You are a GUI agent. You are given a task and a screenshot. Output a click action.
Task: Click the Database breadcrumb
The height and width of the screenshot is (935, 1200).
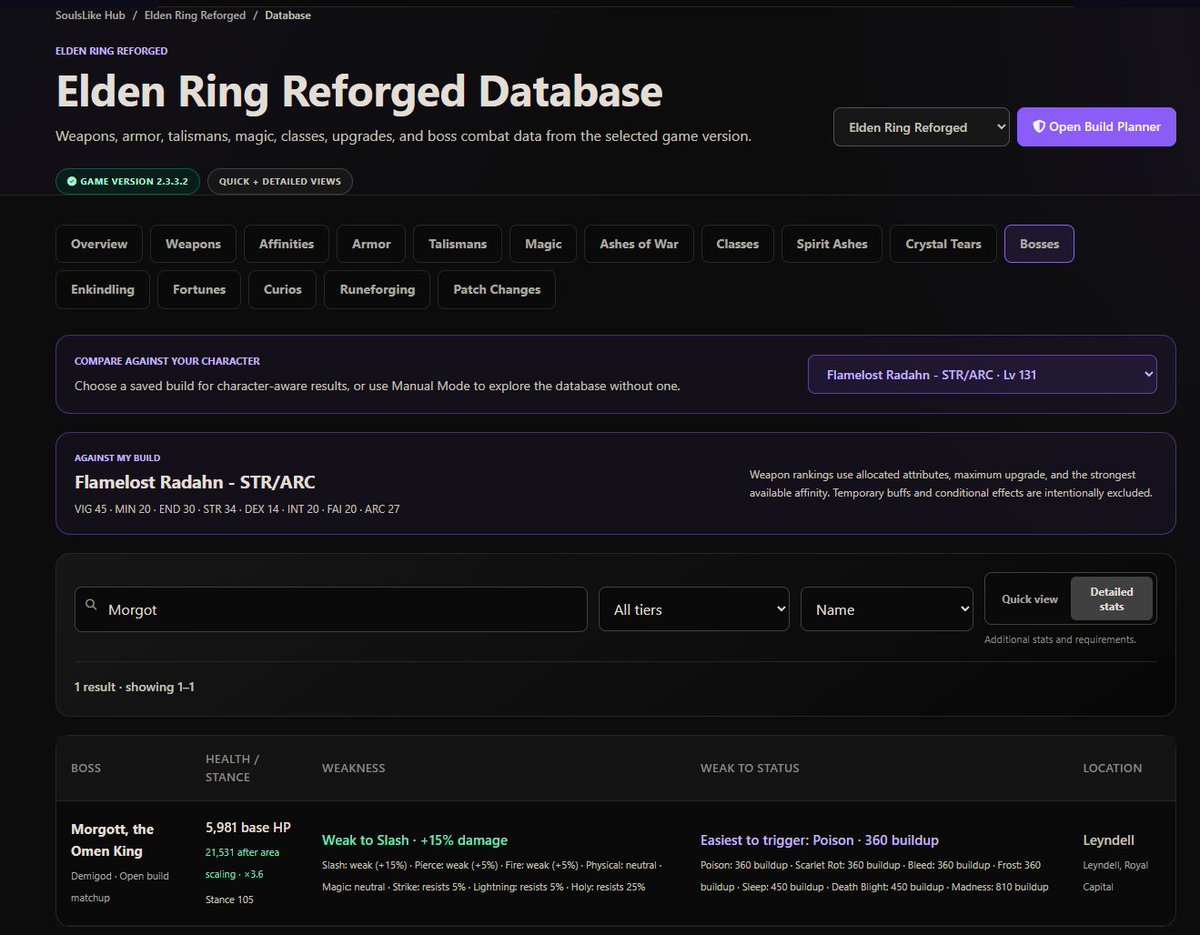(x=288, y=15)
